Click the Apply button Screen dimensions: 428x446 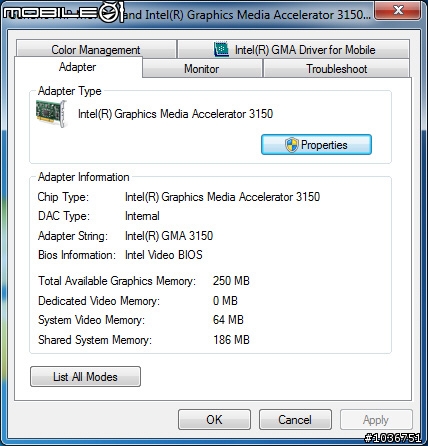click(376, 420)
